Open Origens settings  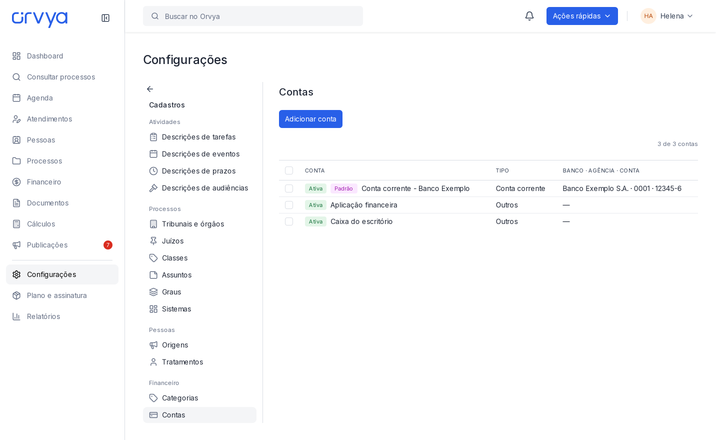click(x=199, y=345)
